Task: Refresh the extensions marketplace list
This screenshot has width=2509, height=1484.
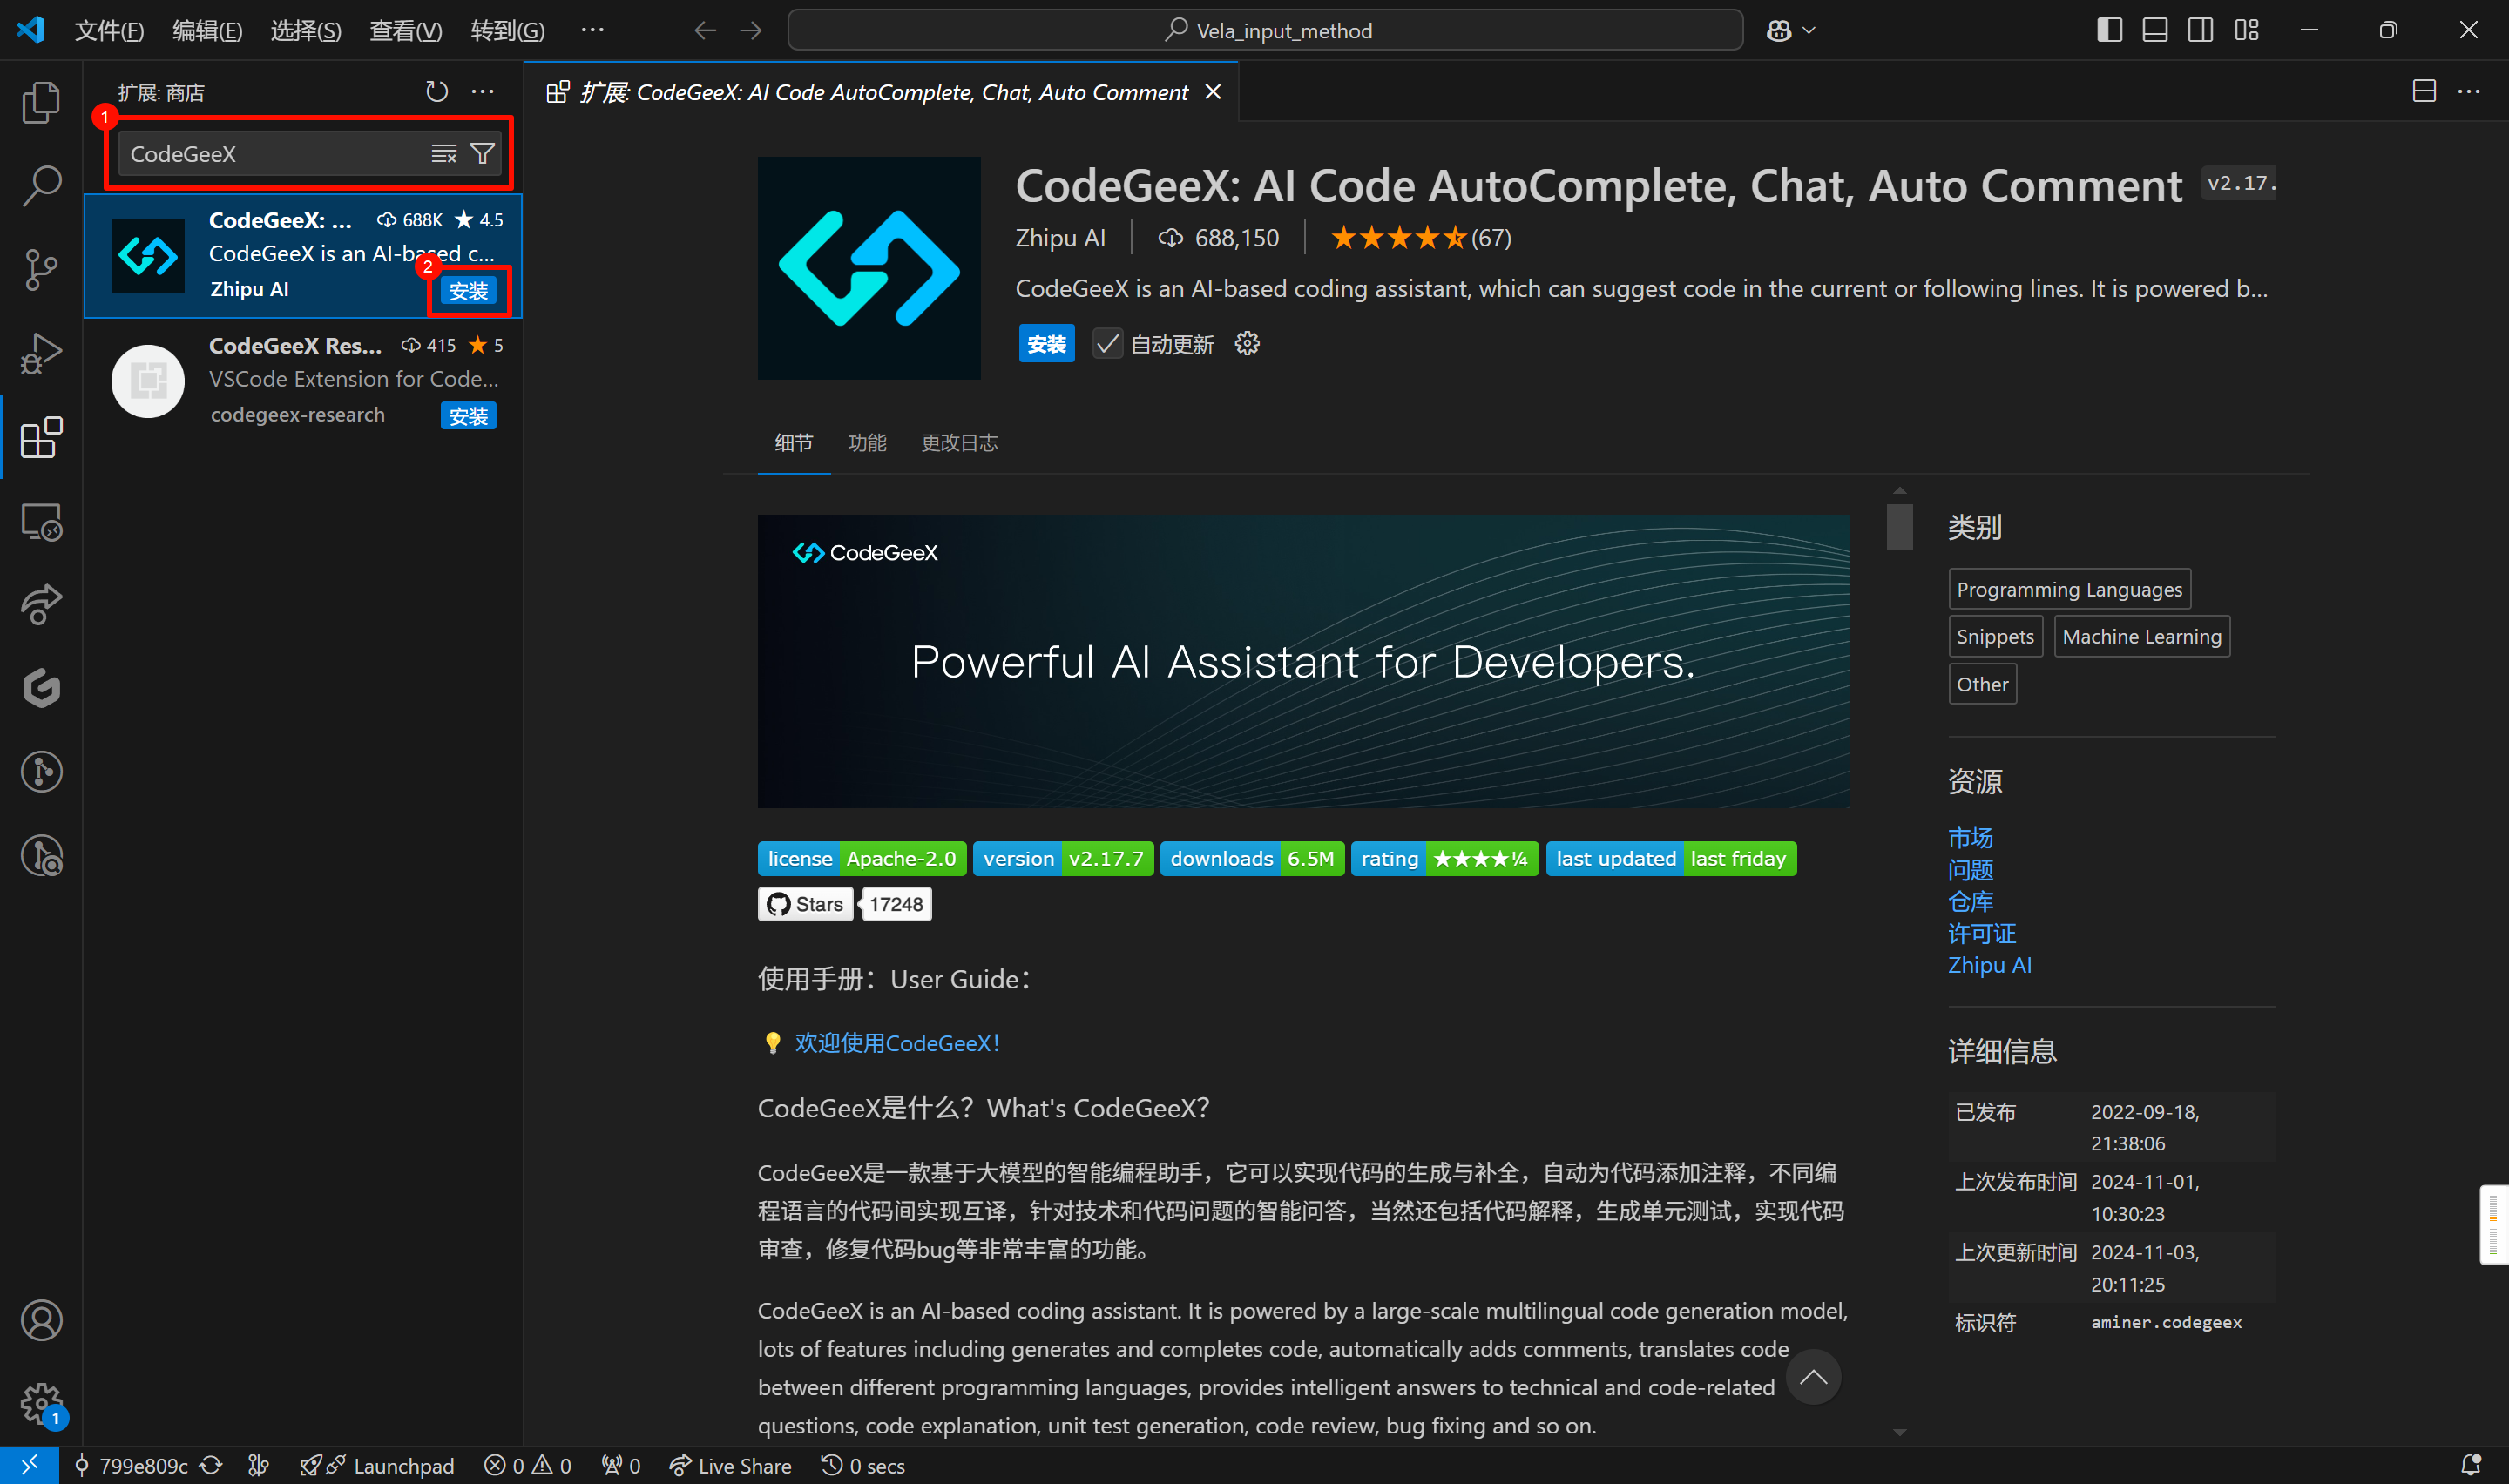Action: click(x=436, y=92)
